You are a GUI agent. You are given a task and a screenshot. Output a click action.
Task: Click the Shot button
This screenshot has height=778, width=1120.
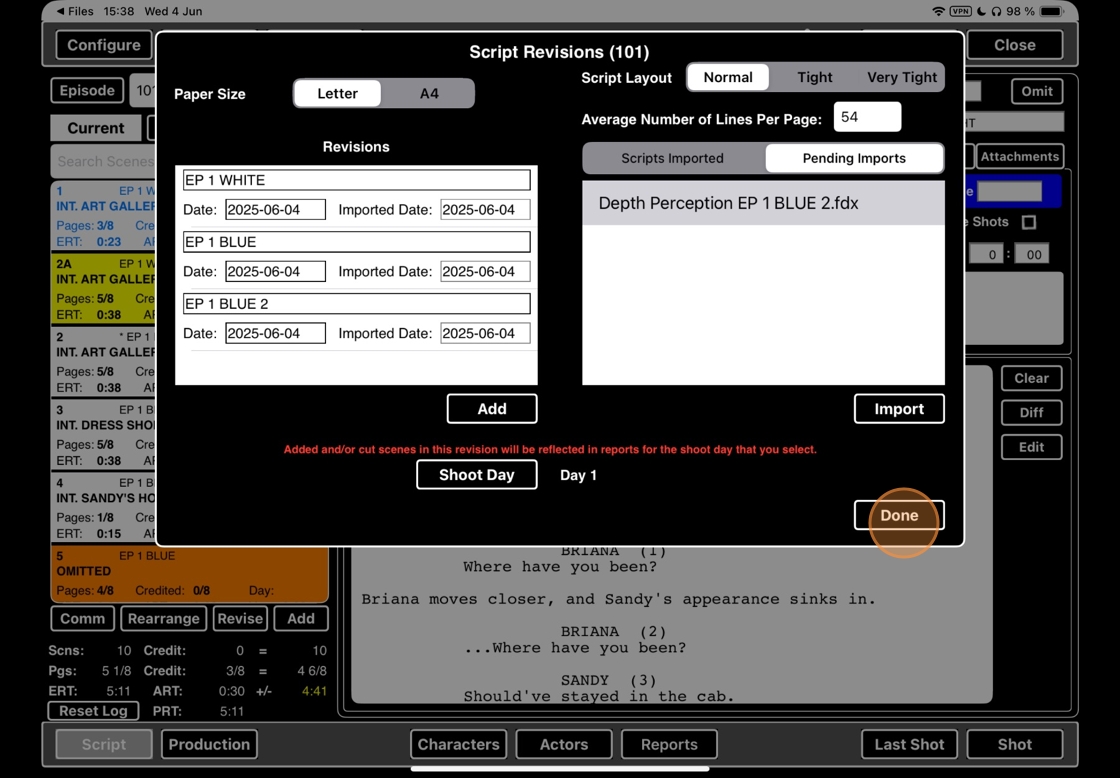[x=1014, y=744]
